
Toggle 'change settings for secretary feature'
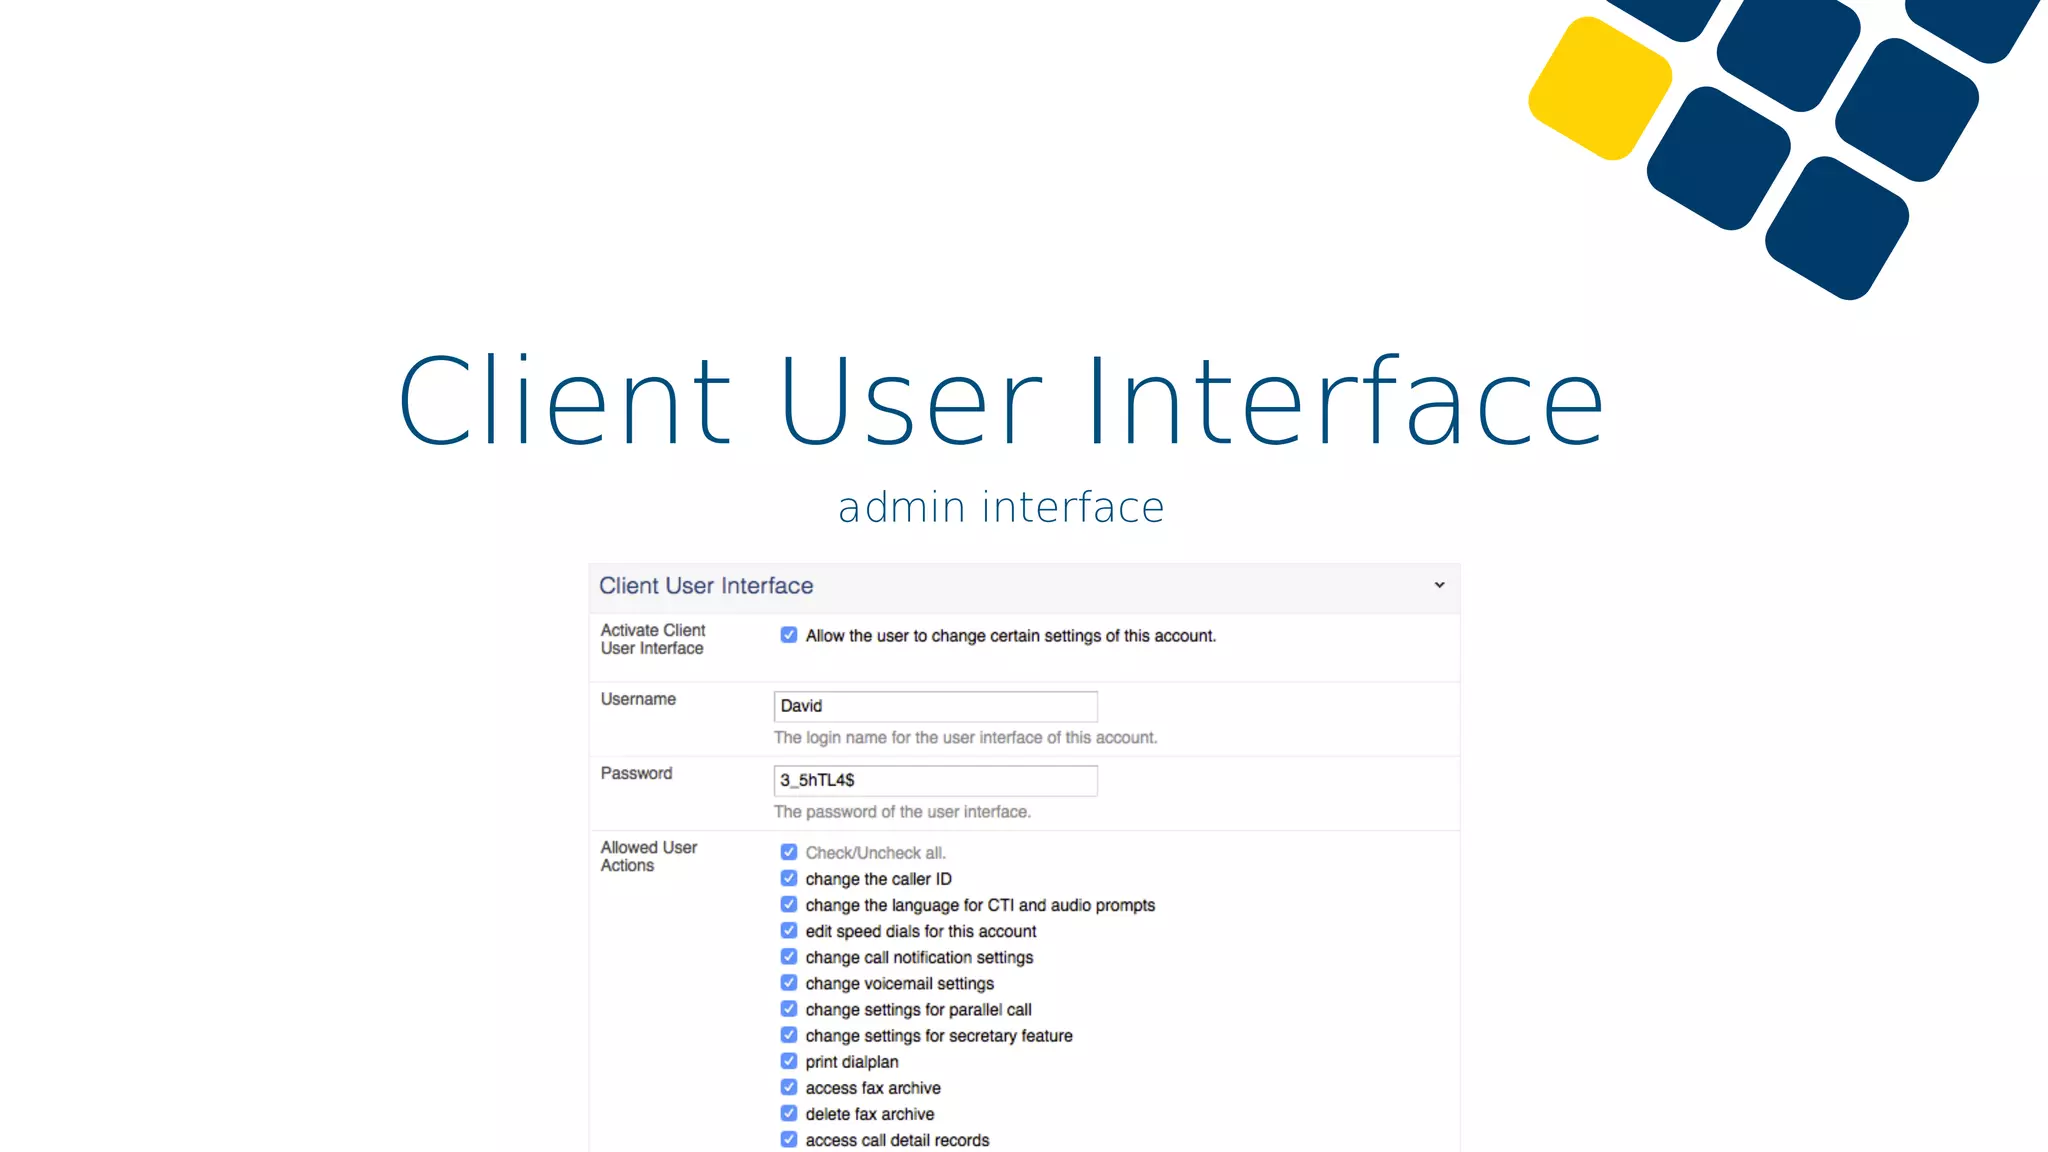click(x=789, y=1035)
